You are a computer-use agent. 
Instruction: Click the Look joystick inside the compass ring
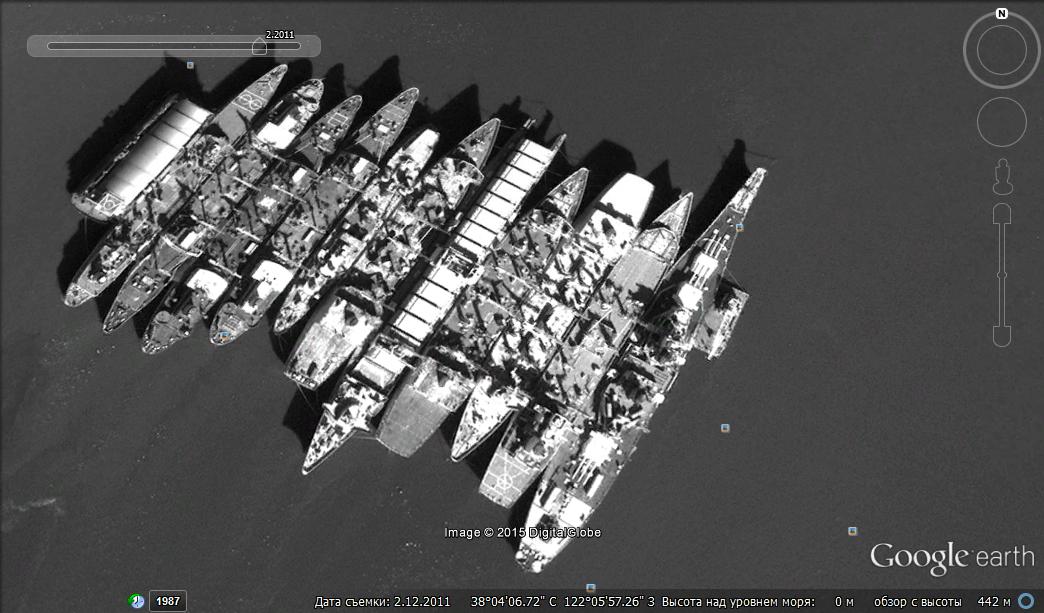(x=1001, y=50)
